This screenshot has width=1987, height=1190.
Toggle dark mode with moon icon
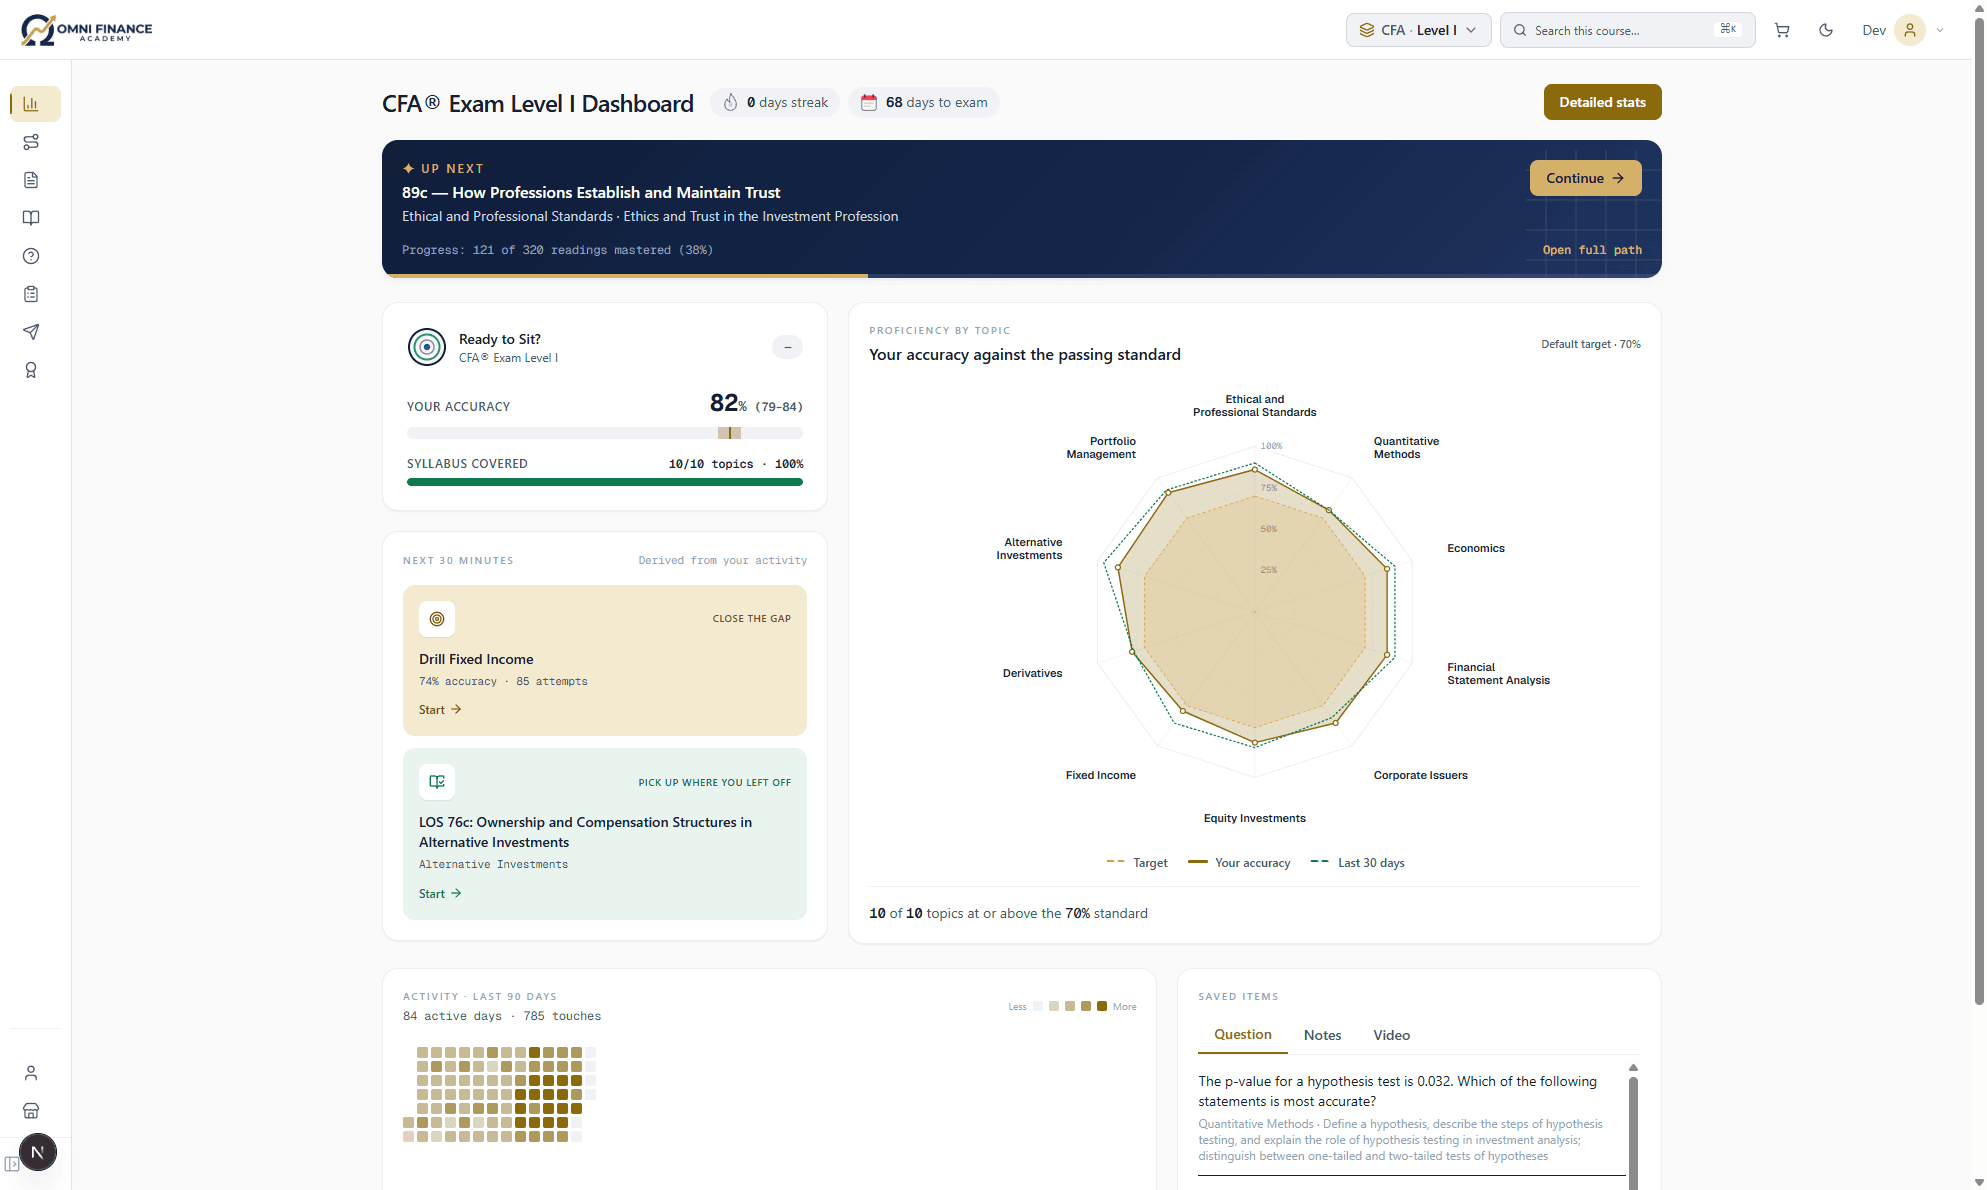(x=1826, y=30)
